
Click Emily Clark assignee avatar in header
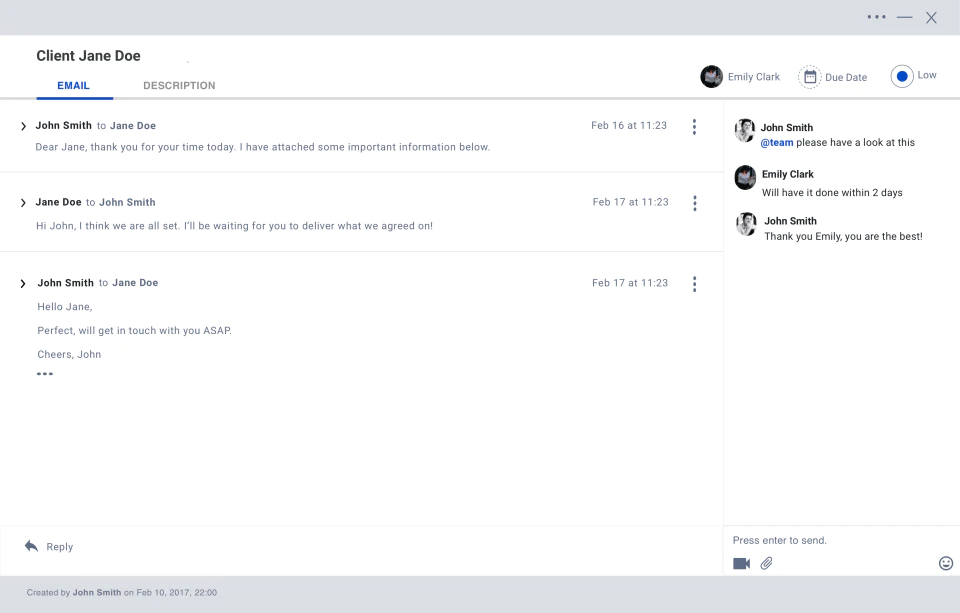(711, 77)
